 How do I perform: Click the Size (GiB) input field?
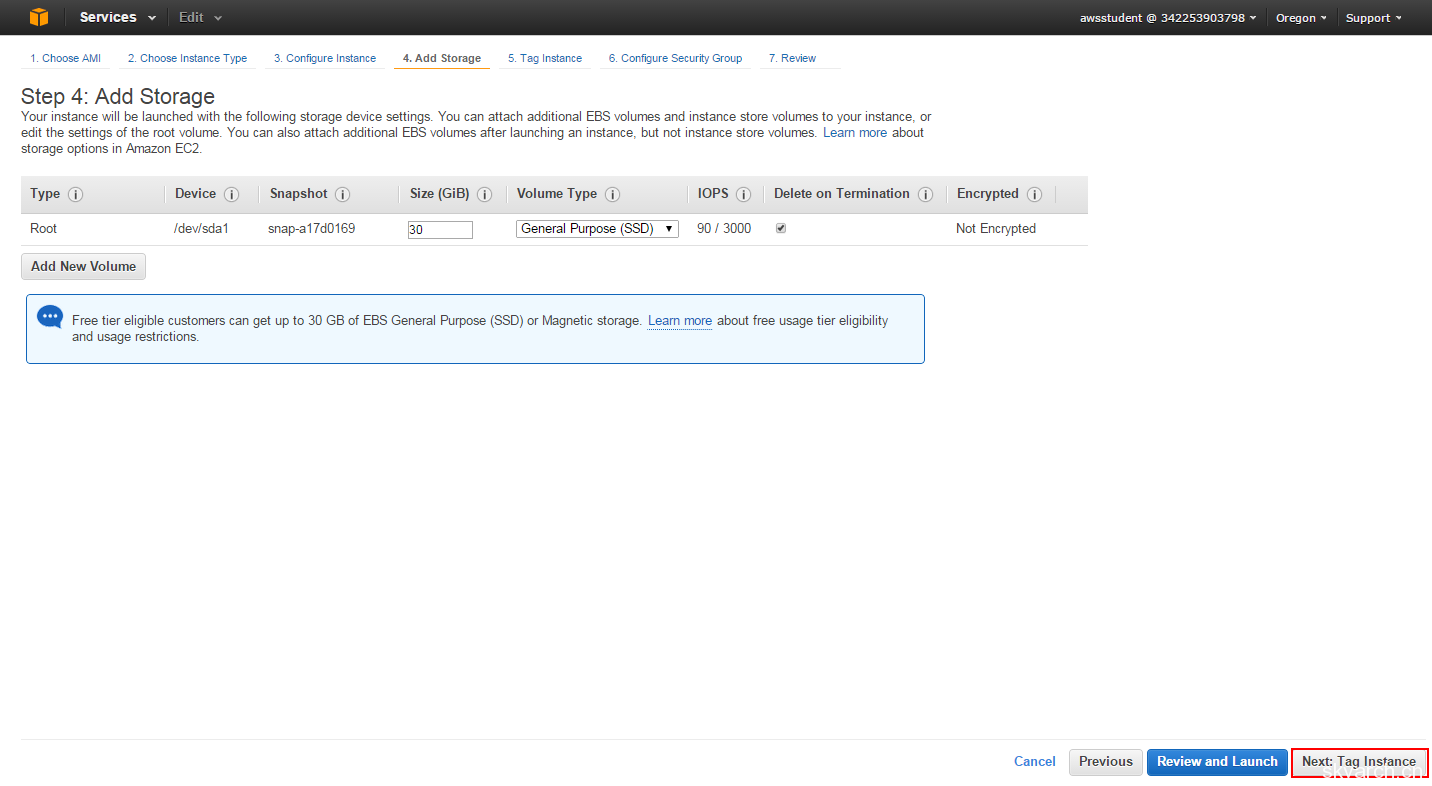[x=440, y=230]
